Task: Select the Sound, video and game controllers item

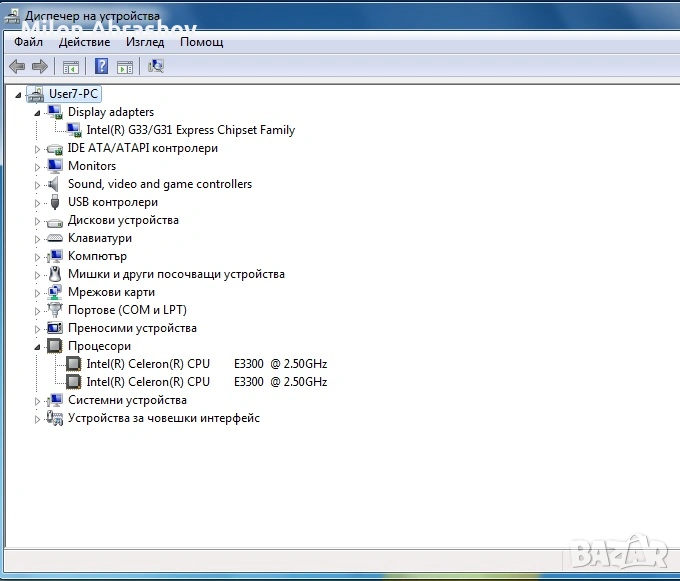Action: coord(159,184)
